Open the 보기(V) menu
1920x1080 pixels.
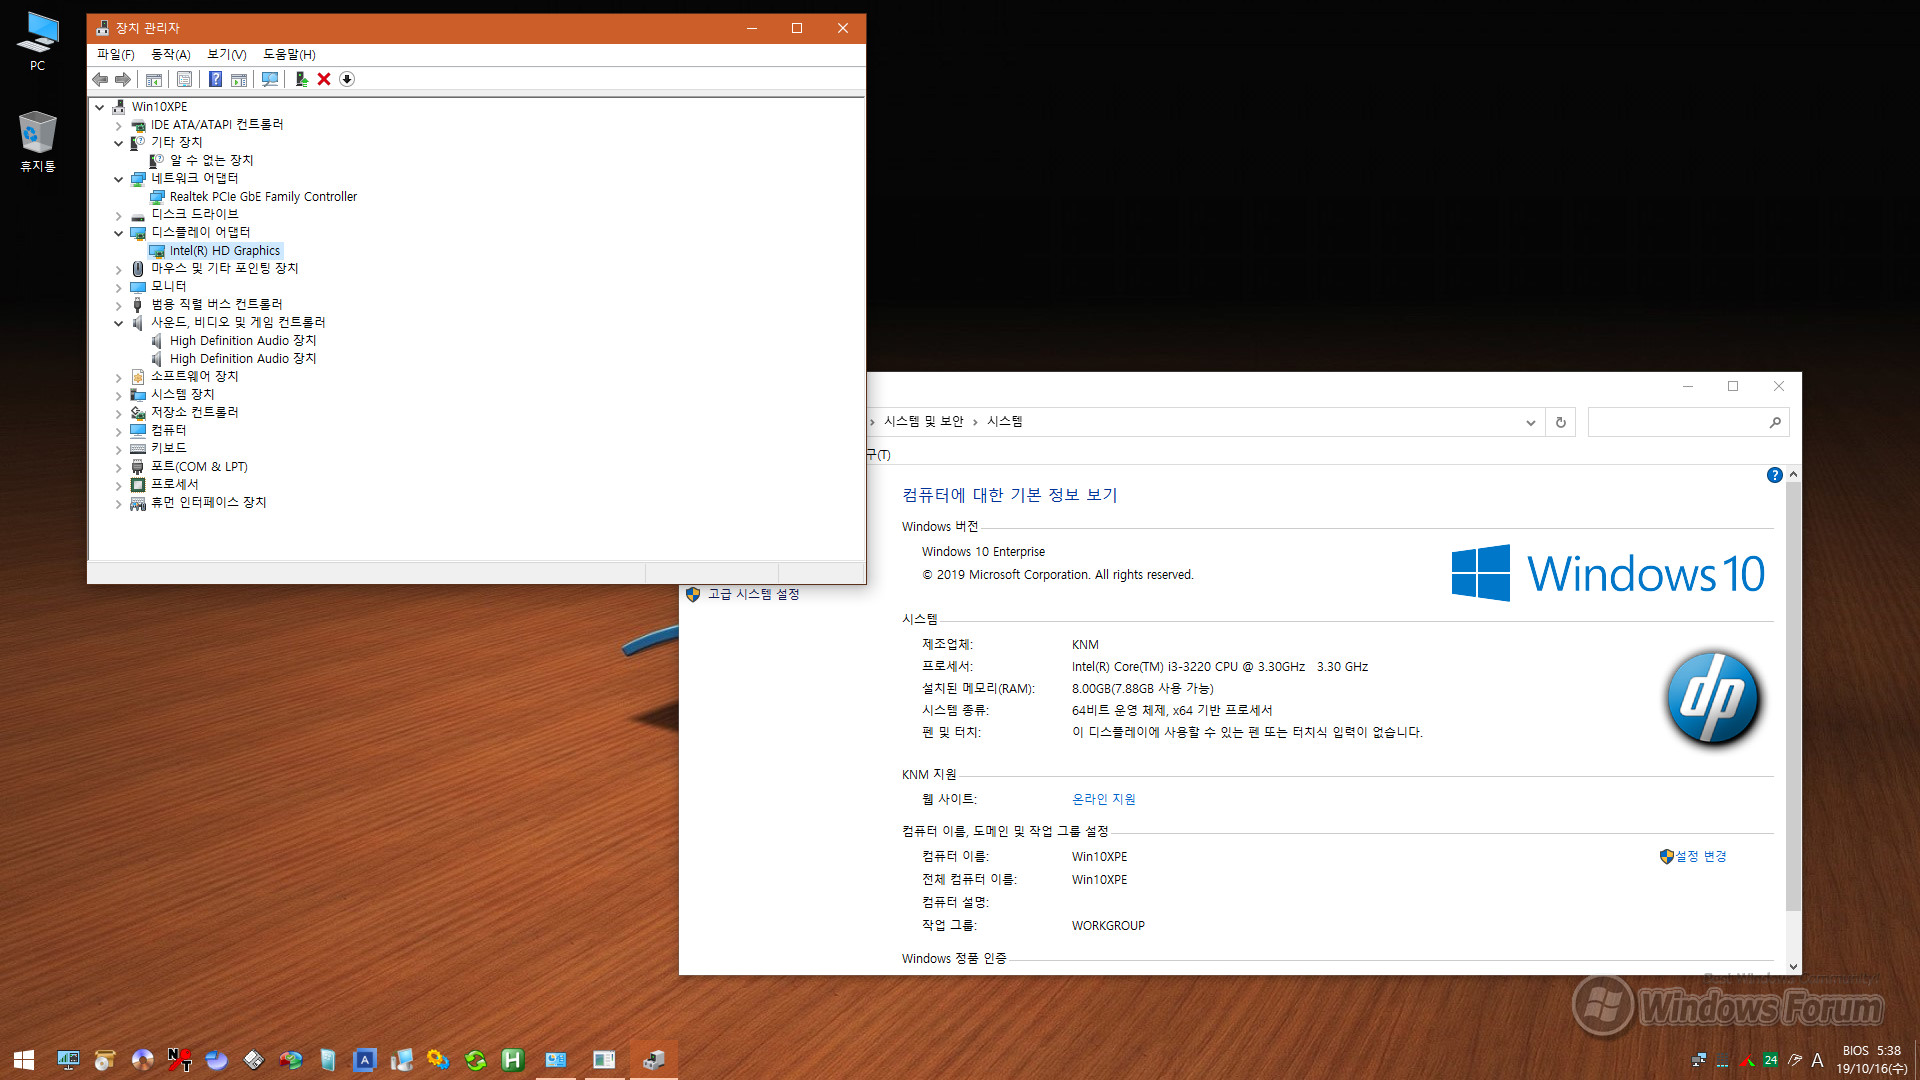227,54
